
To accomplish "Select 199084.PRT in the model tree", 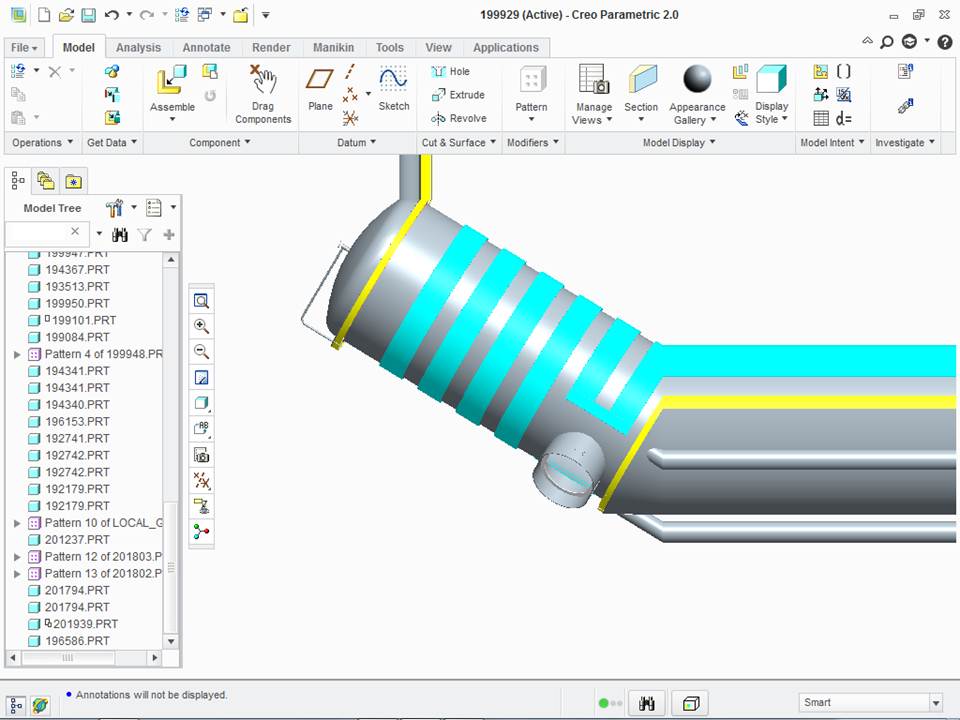I will (77, 337).
